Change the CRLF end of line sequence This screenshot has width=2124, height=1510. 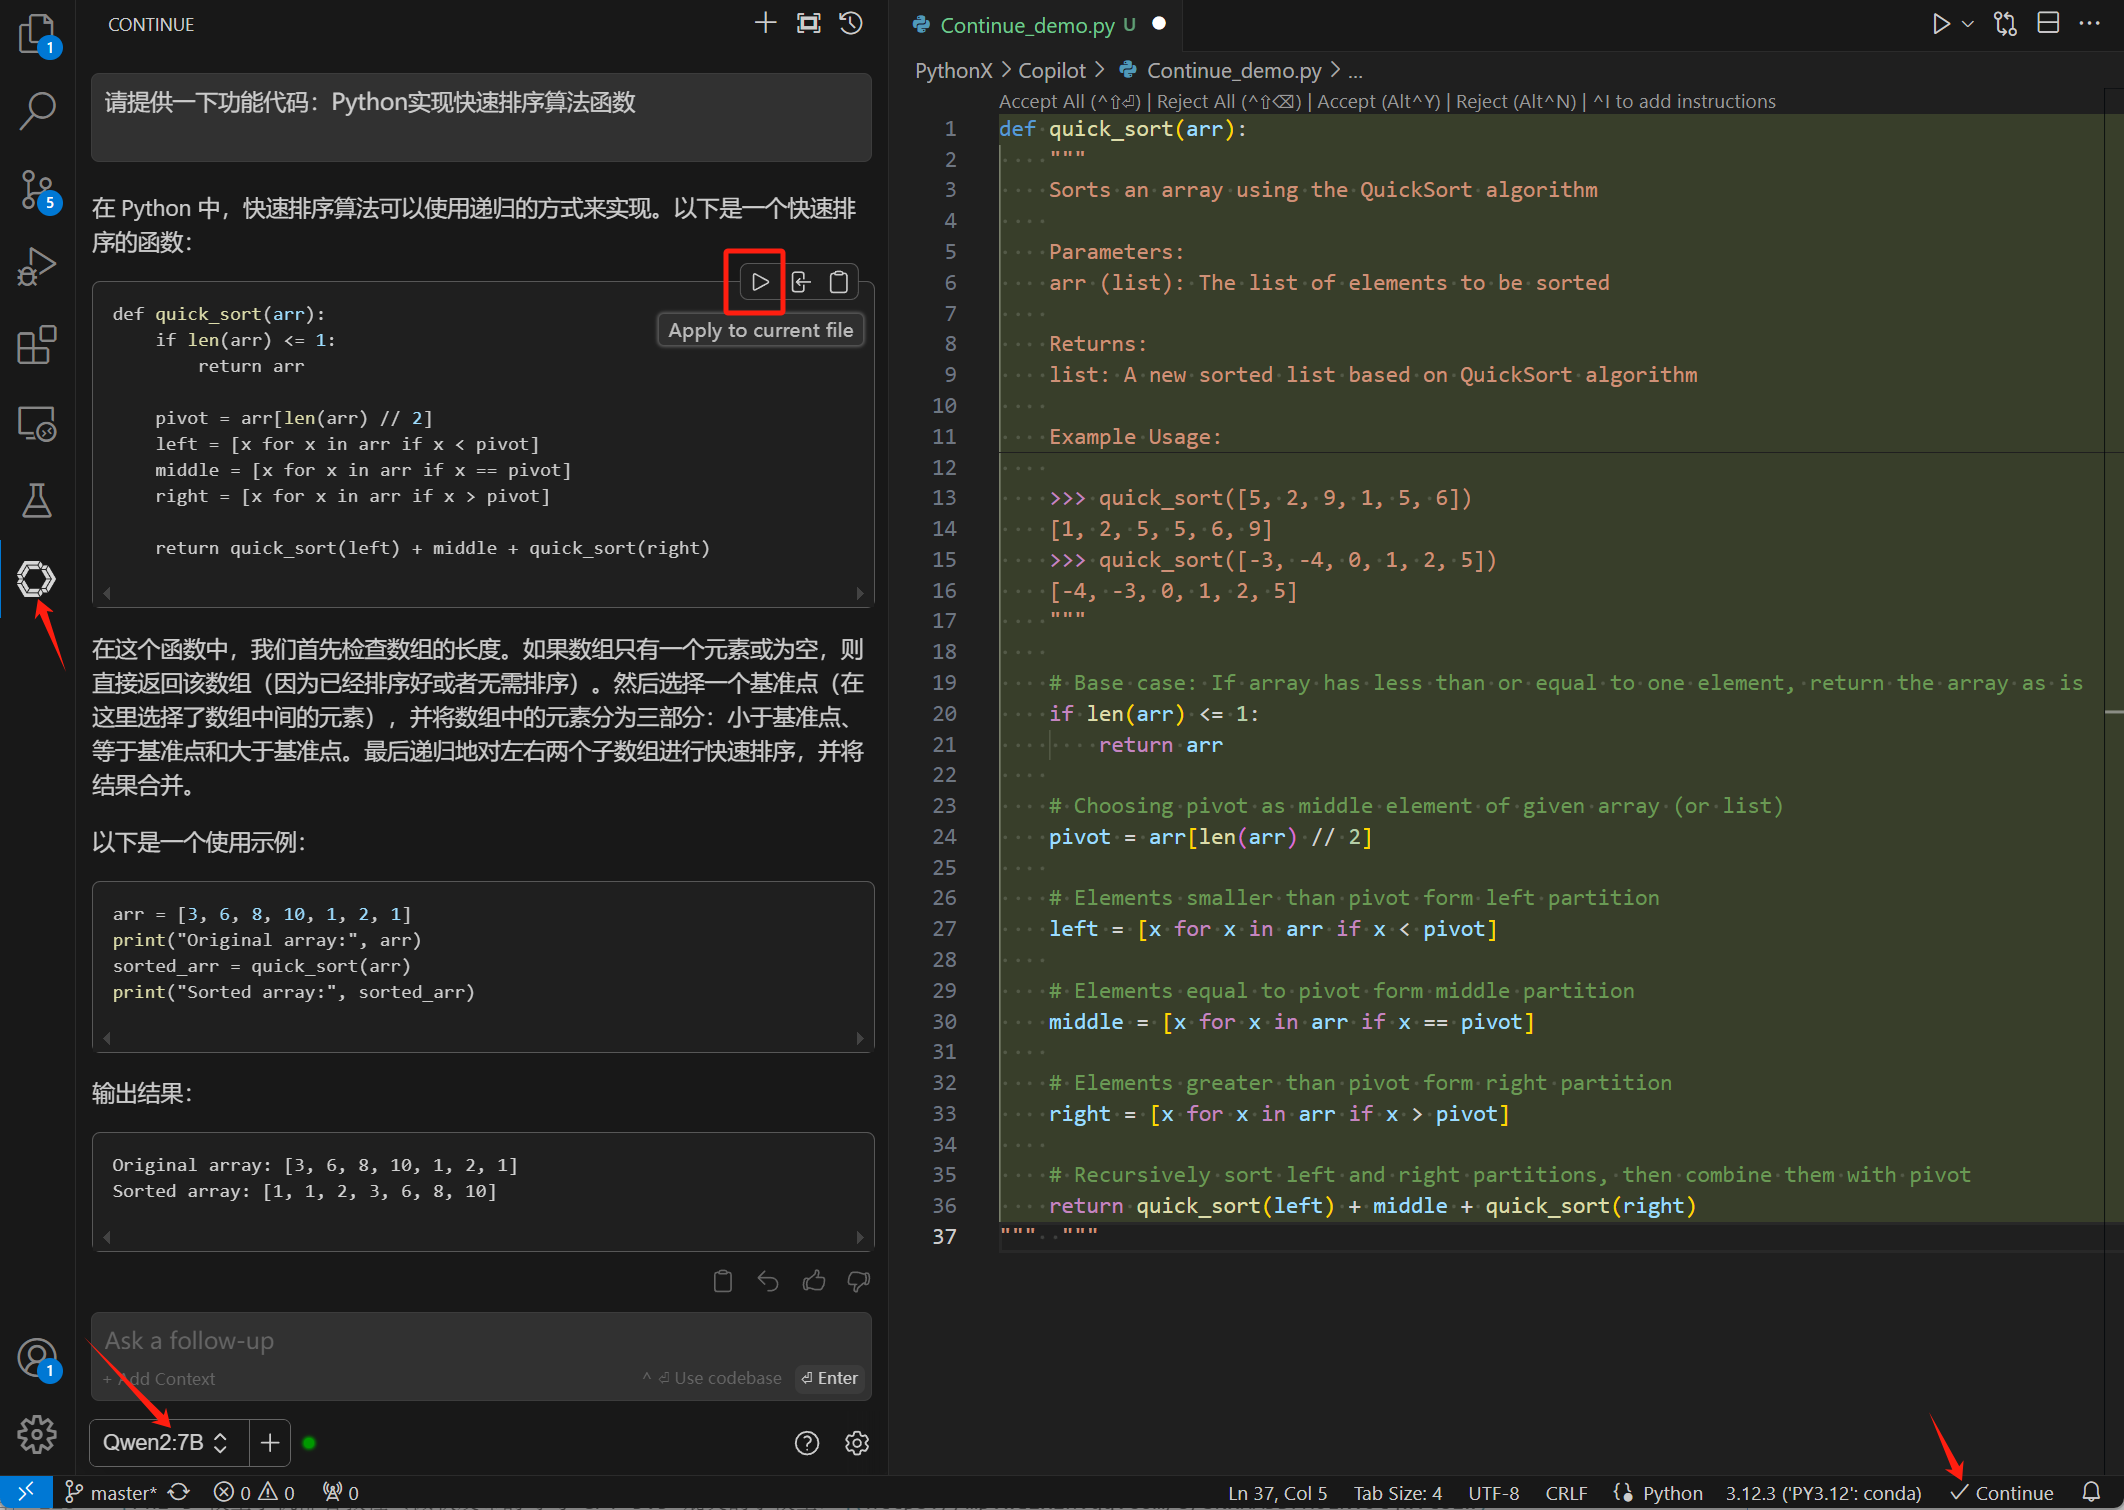click(x=1566, y=1493)
